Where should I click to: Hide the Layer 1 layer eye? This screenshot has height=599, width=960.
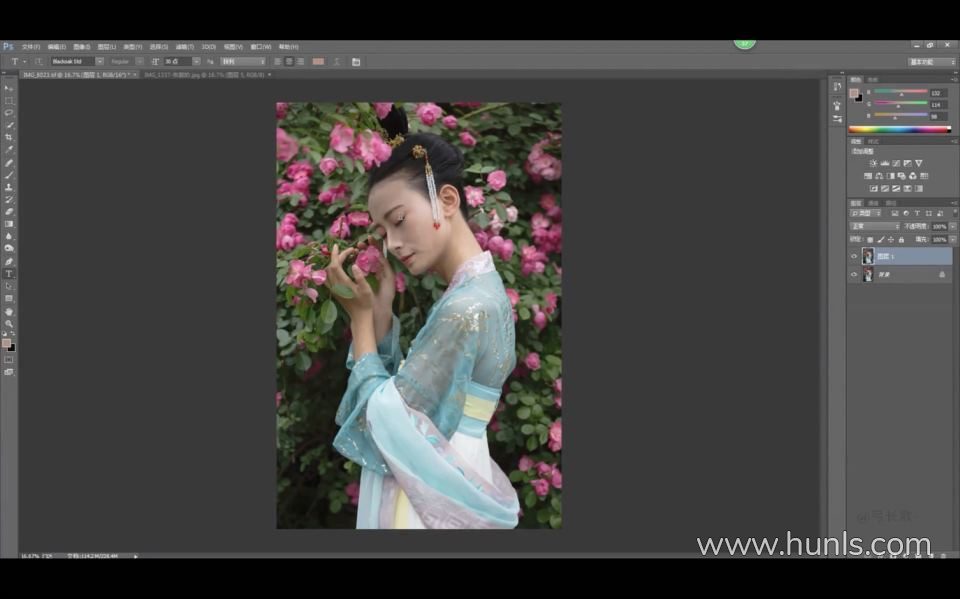click(x=854, y=257)
